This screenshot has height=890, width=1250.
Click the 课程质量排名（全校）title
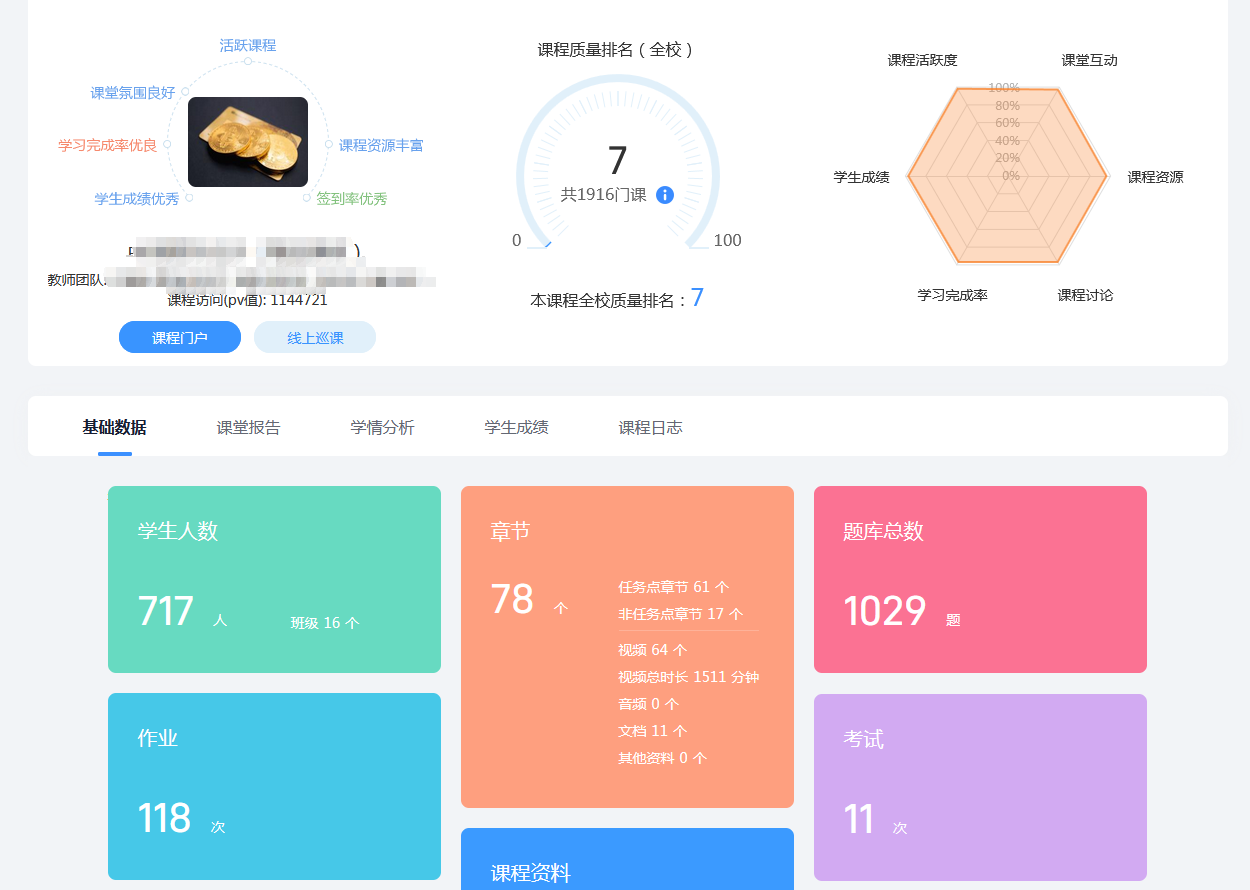[x=617, y=49]
